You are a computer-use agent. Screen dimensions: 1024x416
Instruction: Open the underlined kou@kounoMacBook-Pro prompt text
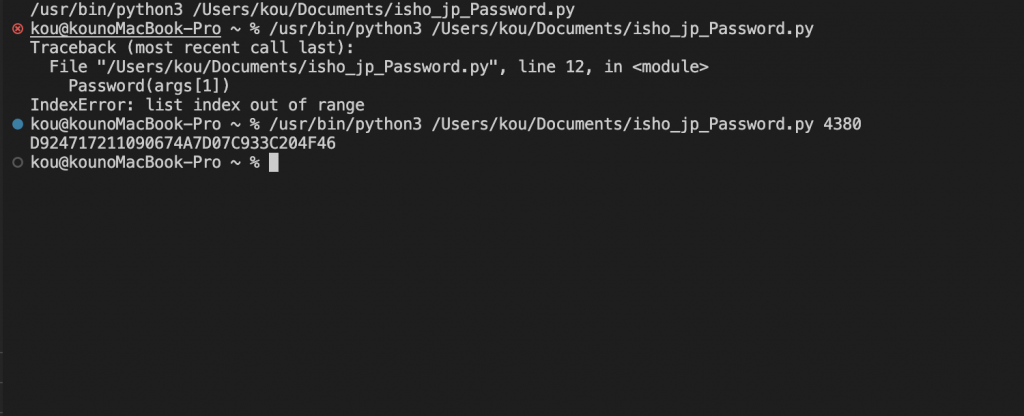tap(125, 29)
